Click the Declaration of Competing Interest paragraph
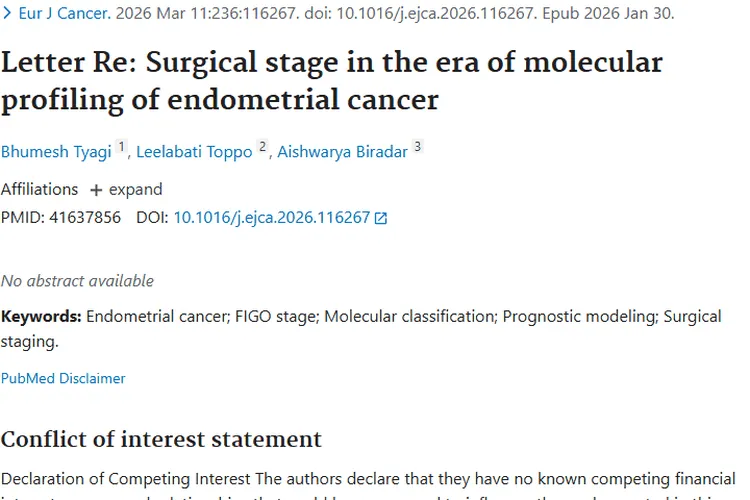This screenshot has width=750, height=500. coord(370,479)
